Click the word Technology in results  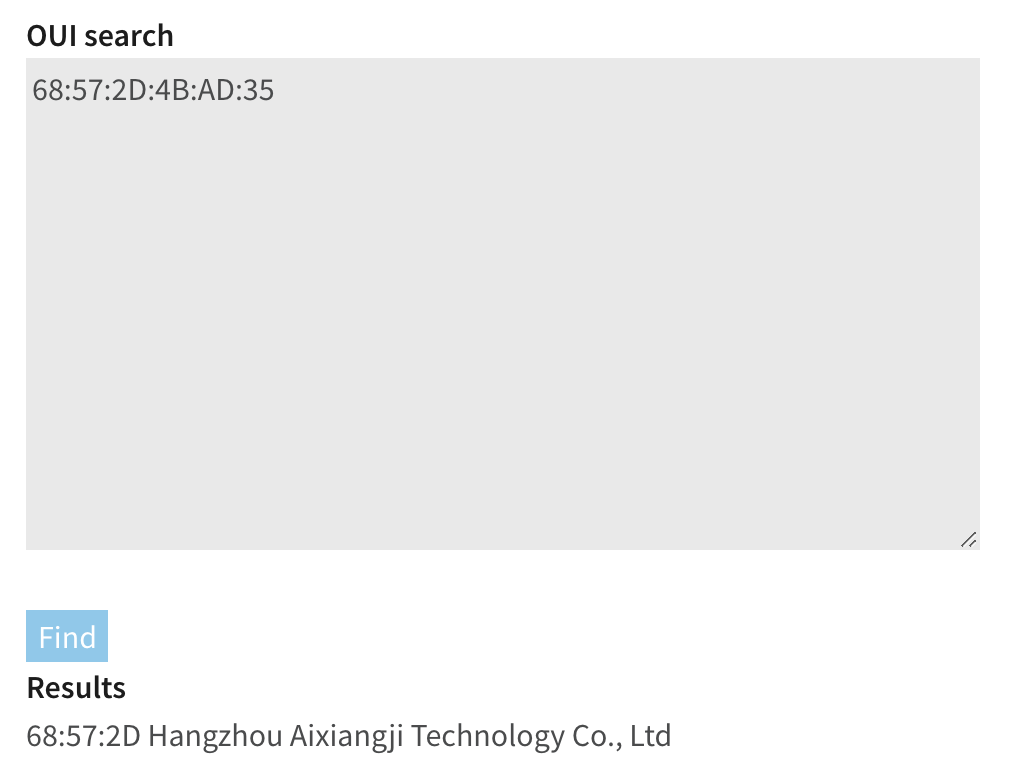487,737
